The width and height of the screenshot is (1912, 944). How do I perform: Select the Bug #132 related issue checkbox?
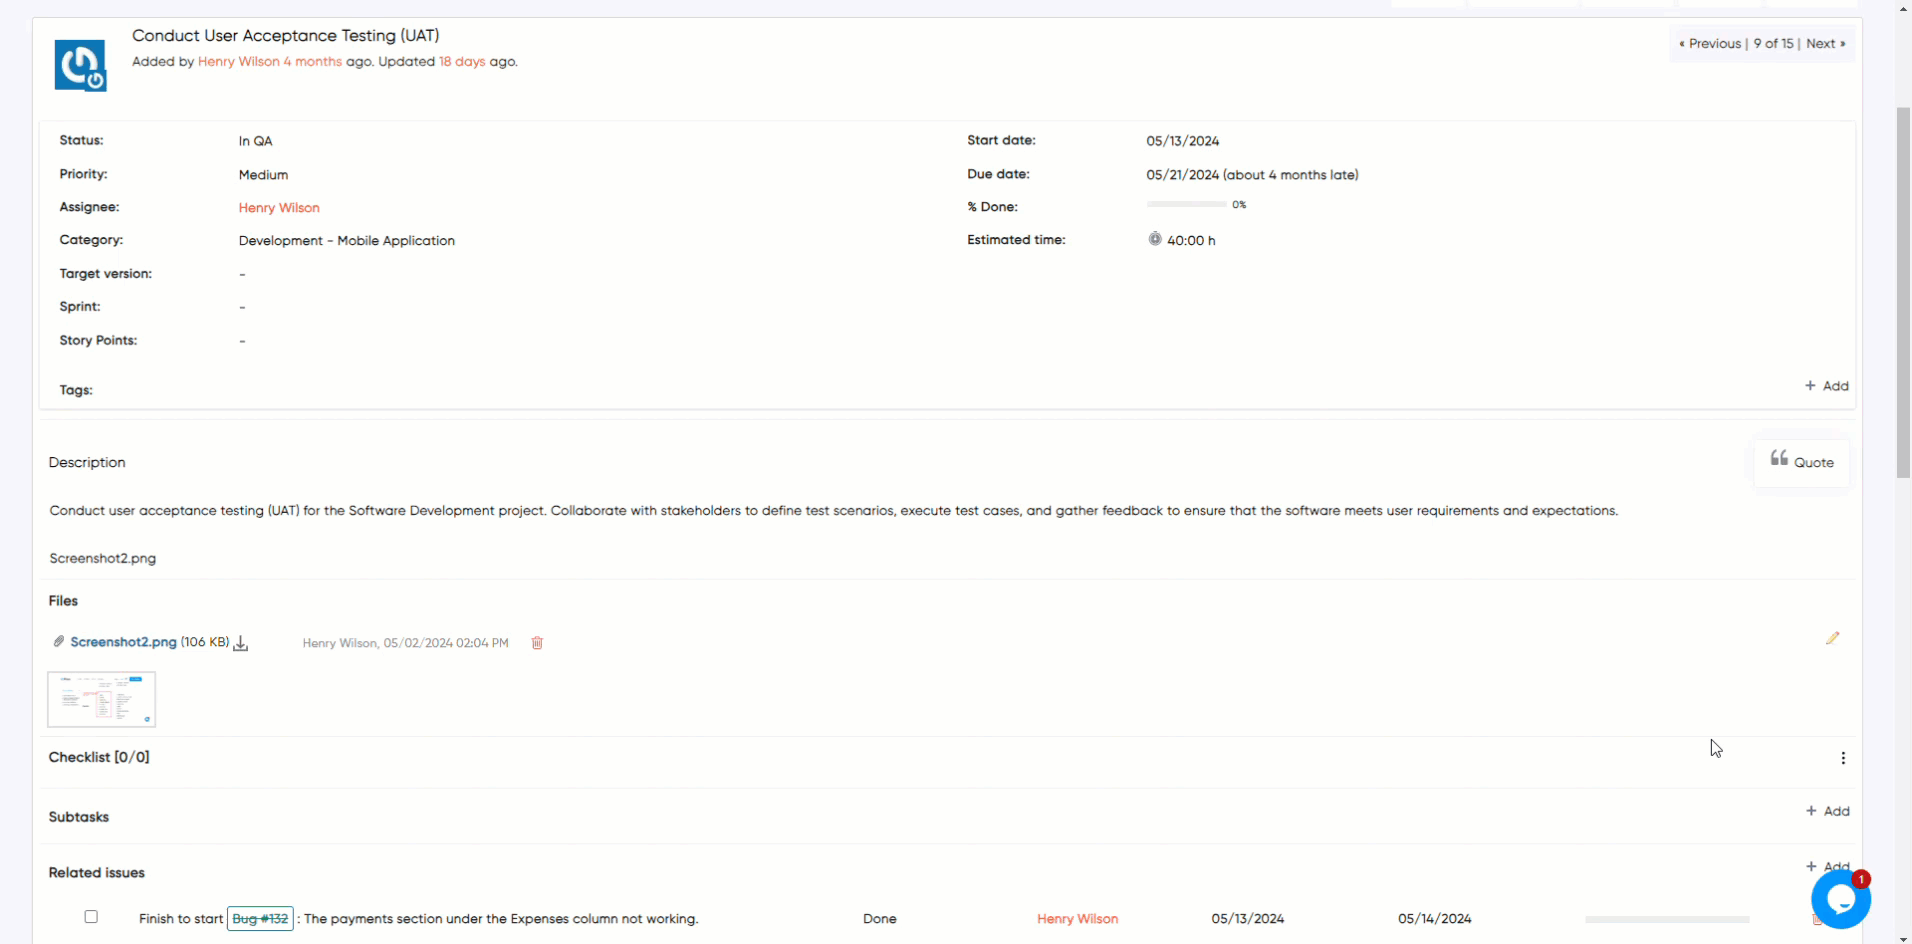(x=91, y=917)
